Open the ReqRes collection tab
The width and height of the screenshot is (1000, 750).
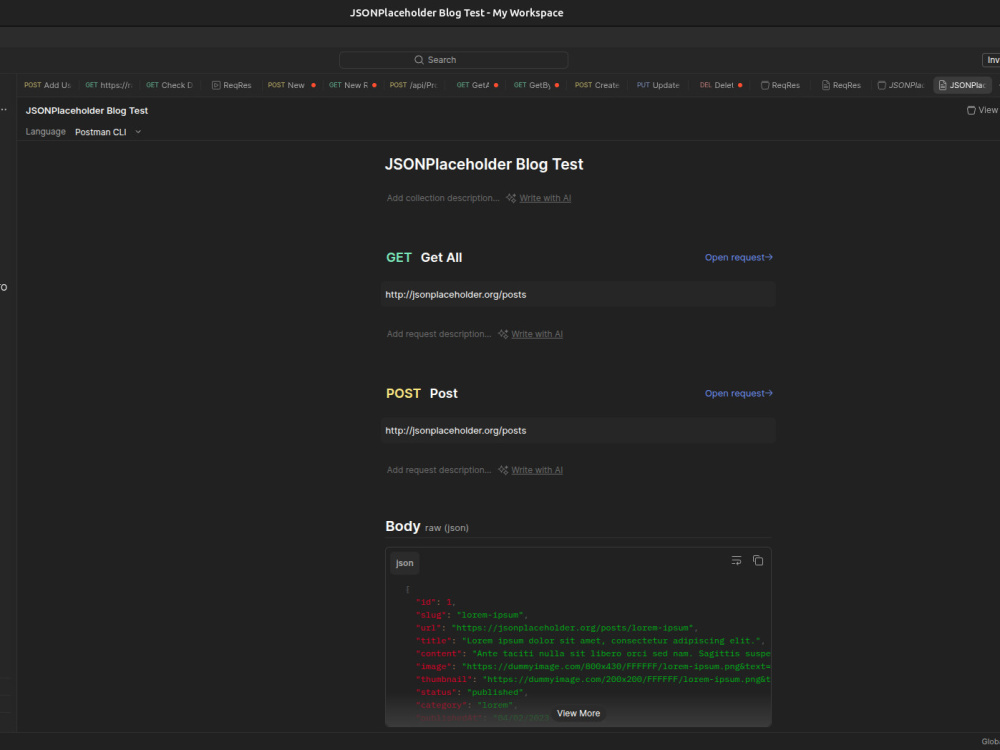coord(780,85)
